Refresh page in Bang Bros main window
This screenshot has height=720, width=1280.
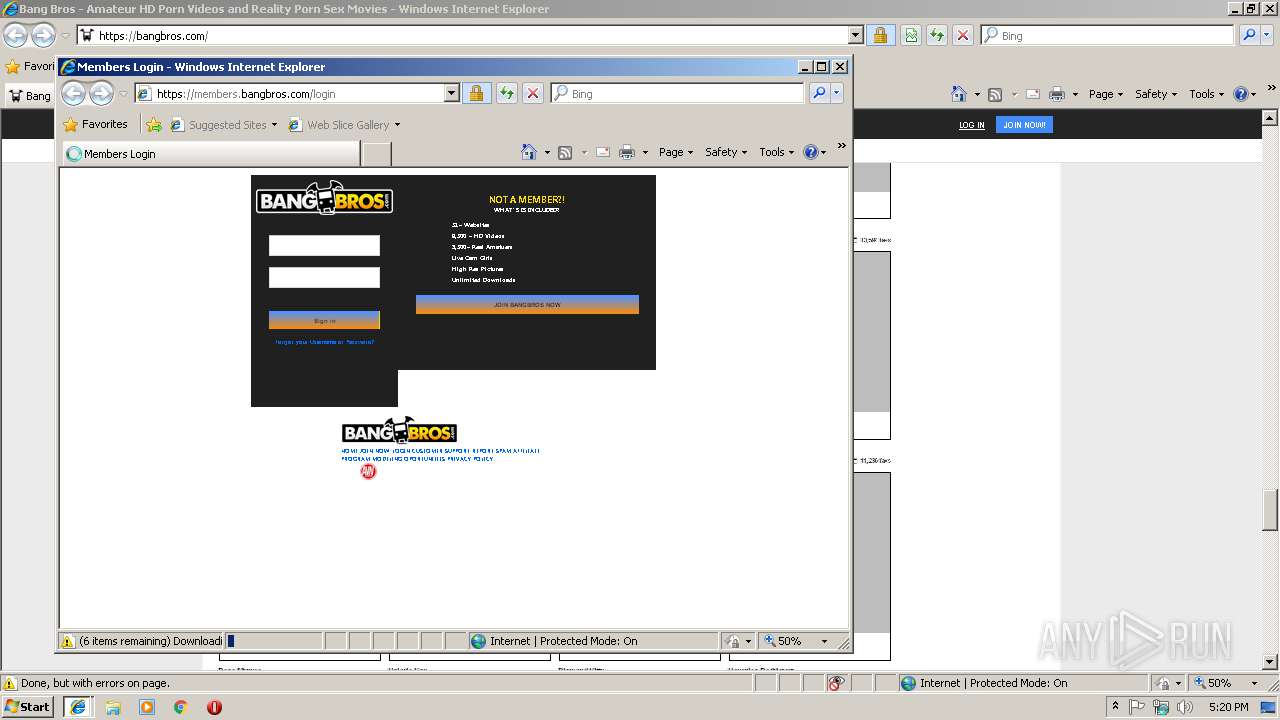pos(937,36)
